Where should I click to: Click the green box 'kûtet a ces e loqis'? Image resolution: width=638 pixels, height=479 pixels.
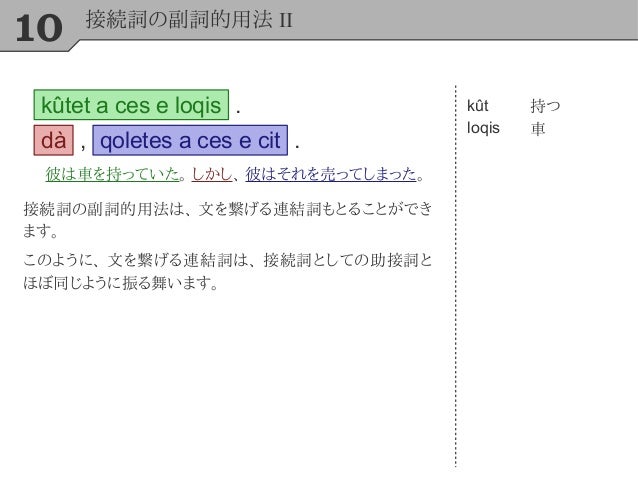pyautogui.click(x=131, y=105)
